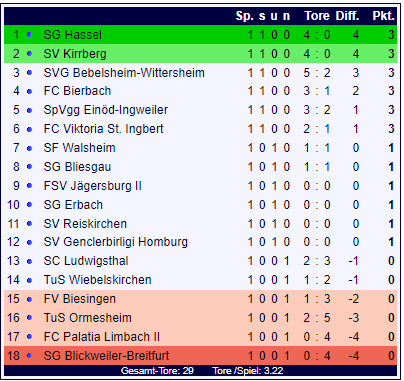Open the SVG Bebelsheim-Wittersheim team entry

tap(124, 73)
